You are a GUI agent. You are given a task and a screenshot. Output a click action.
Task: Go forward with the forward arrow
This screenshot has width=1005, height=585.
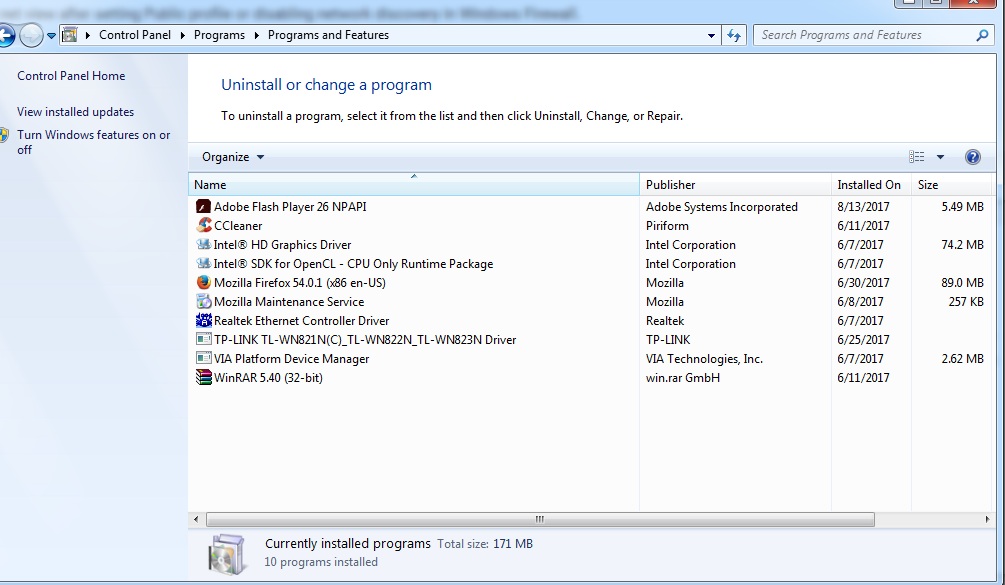pos(30,35)
